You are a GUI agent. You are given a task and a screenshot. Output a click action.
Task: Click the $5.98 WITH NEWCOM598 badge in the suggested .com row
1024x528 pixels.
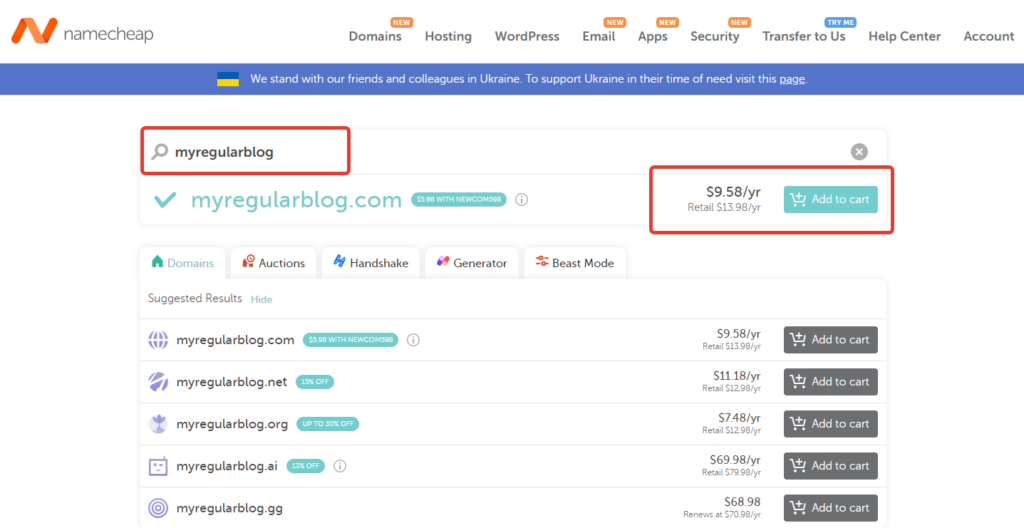pos(351,340)
